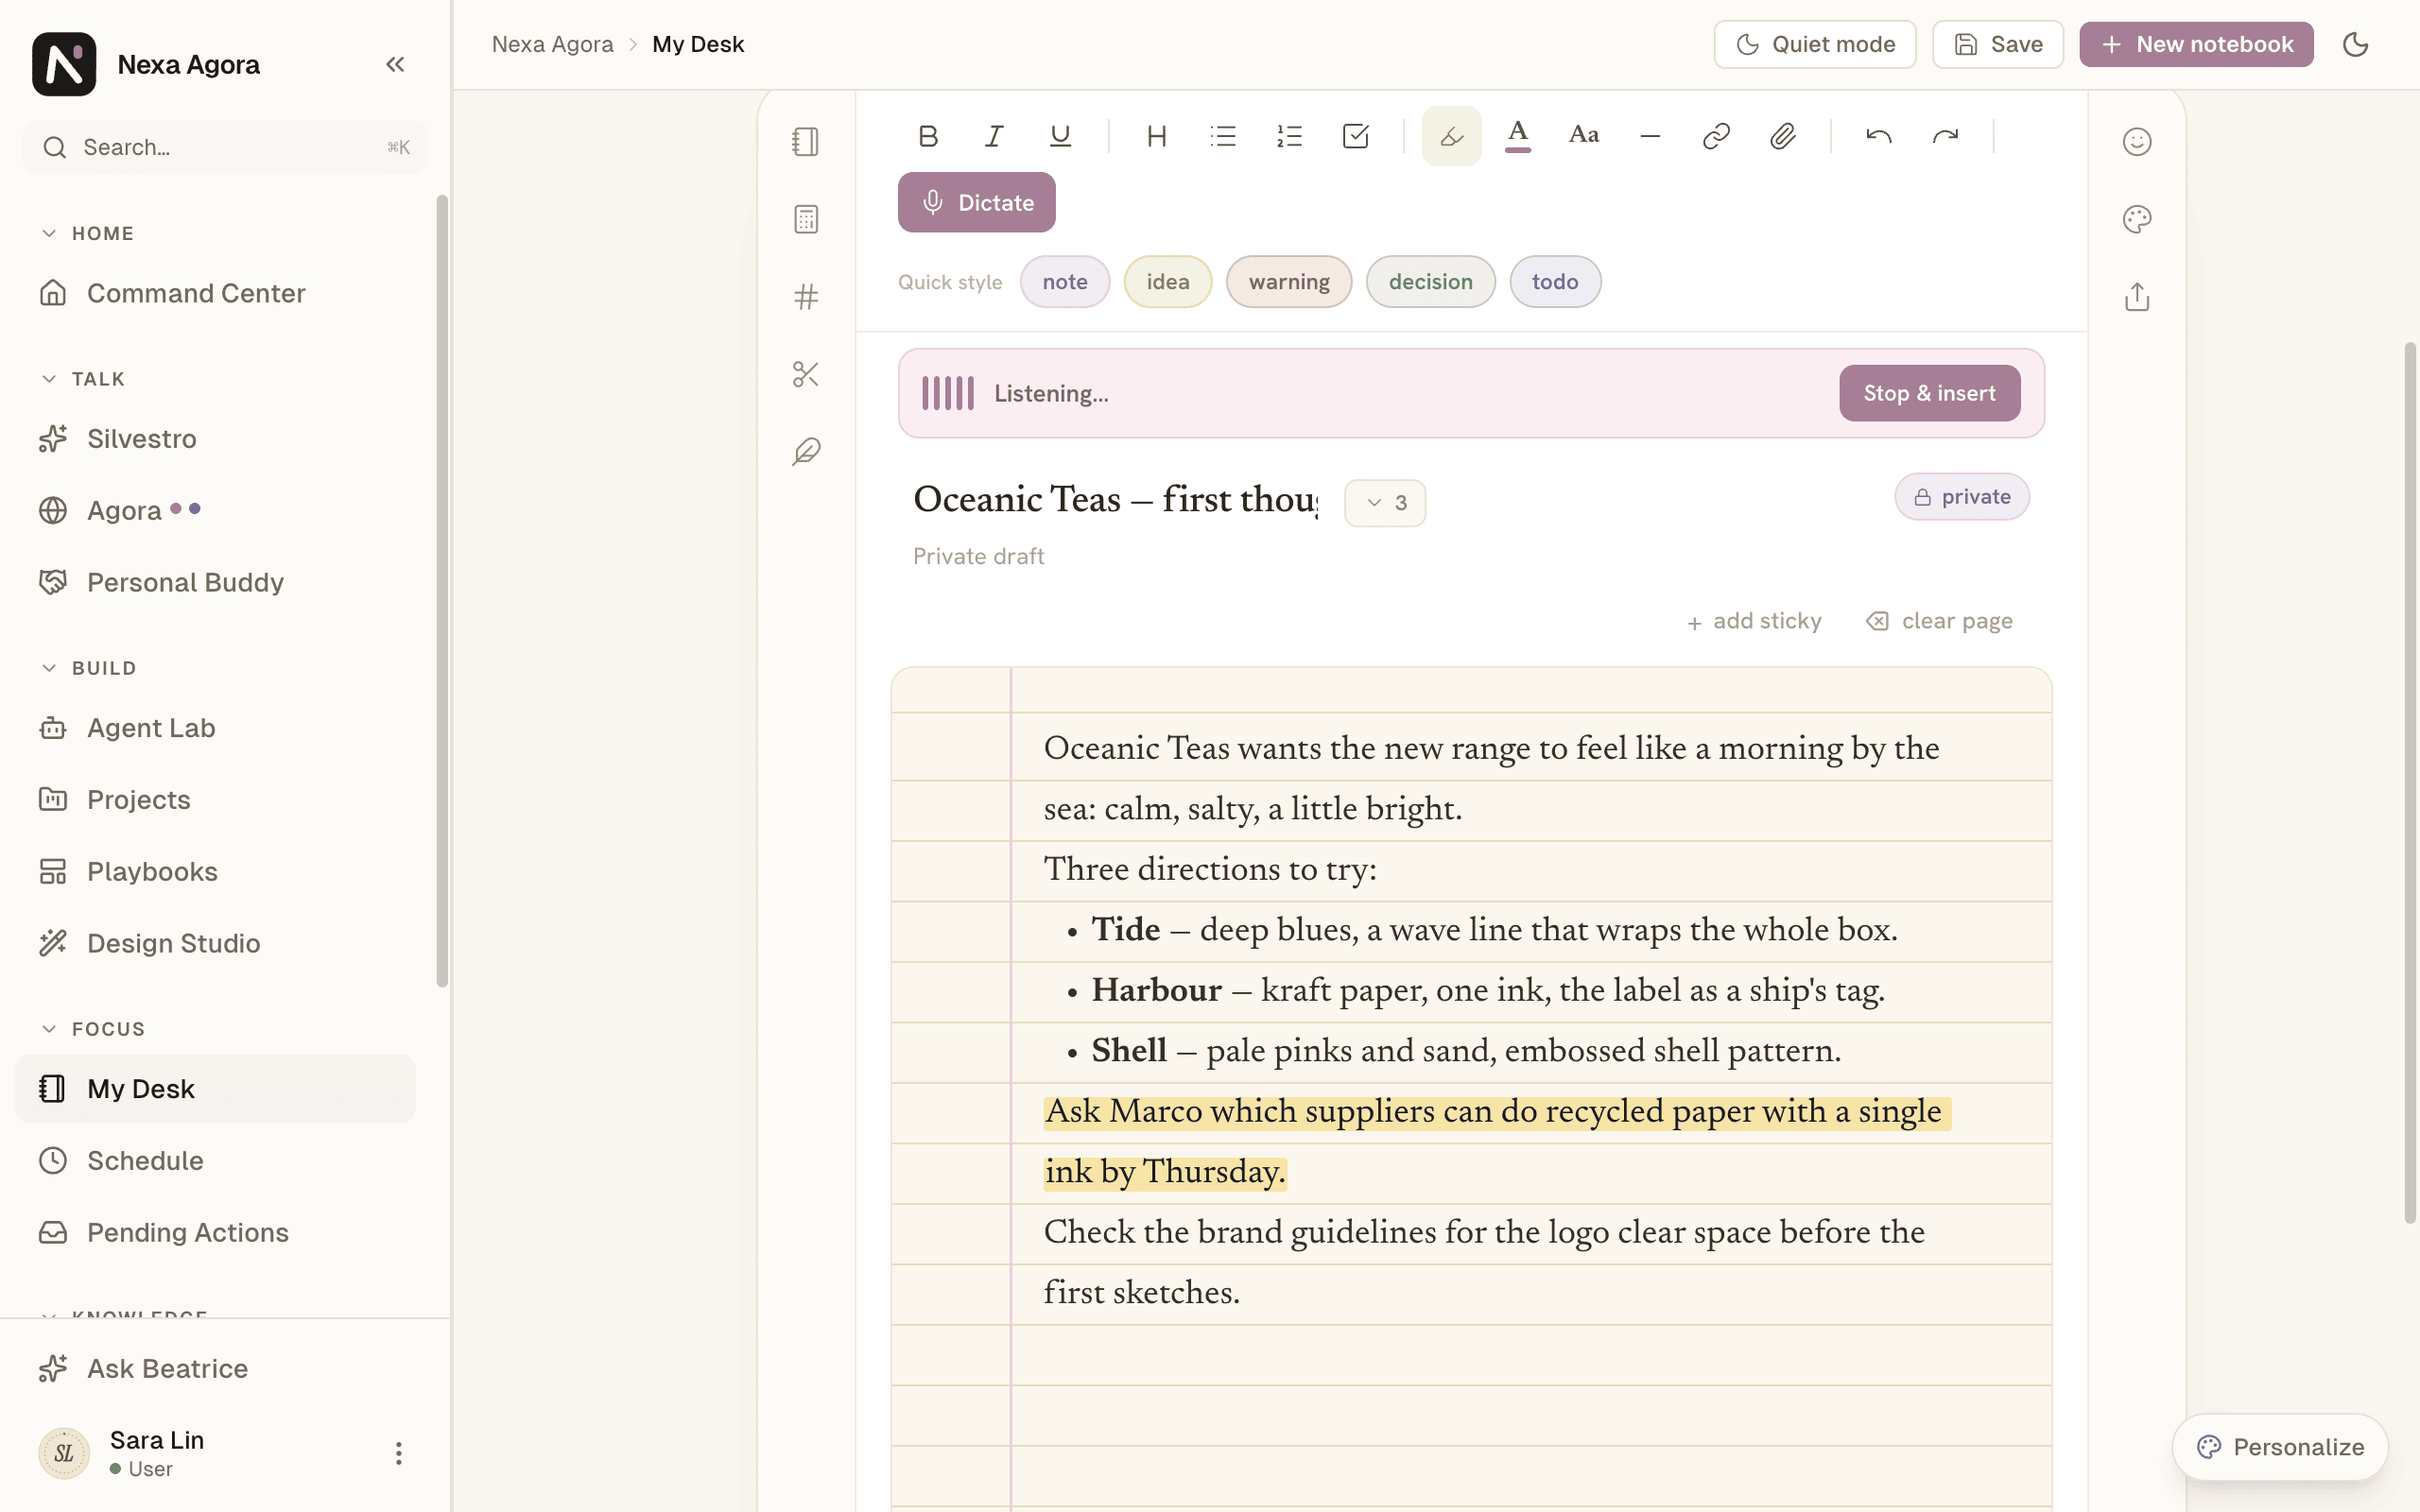Screen dimensions: 2420x1512
Task: Insert a horizontal divider line
Action: (x=1650, y=136)
